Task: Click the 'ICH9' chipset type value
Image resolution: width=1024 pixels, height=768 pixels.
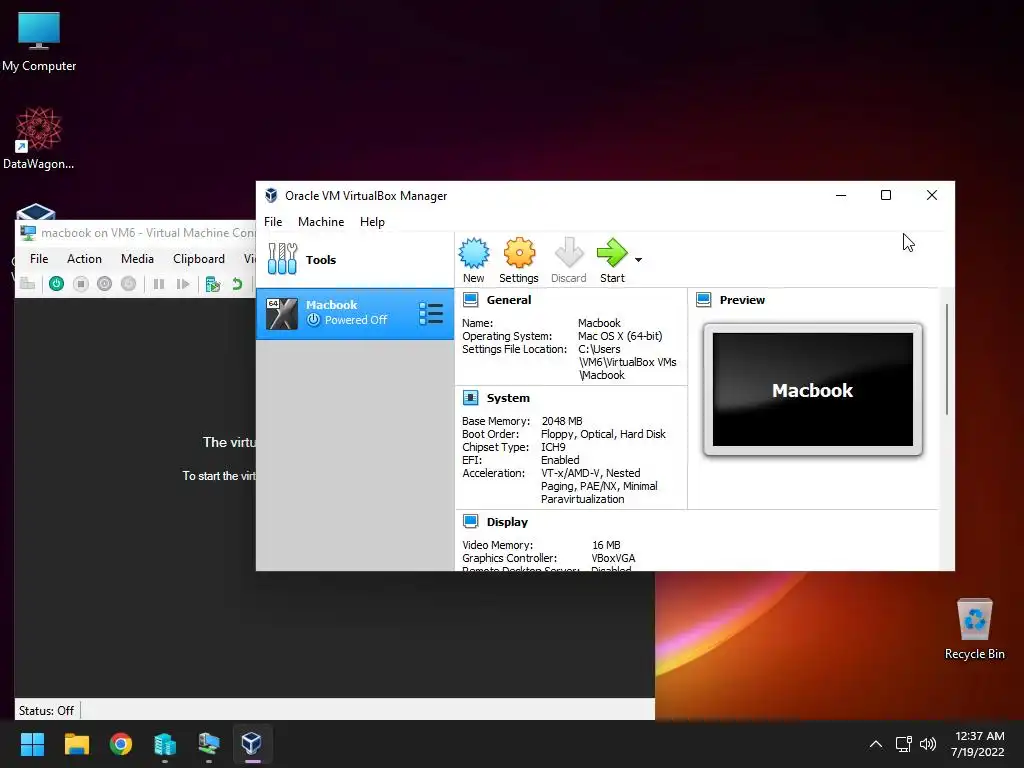Action: 553,447
